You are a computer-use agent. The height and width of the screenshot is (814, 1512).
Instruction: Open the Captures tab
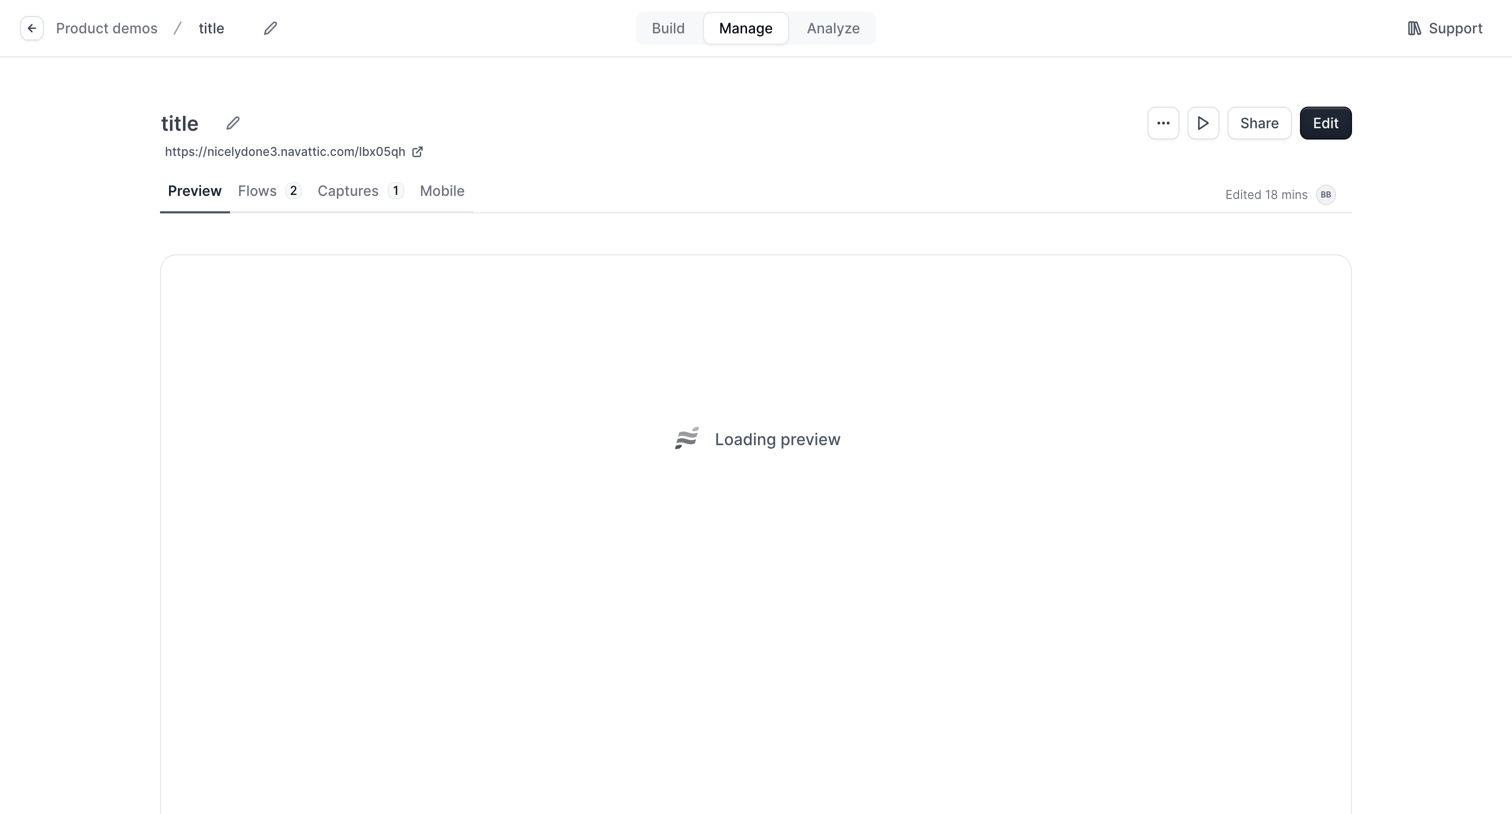360,191
